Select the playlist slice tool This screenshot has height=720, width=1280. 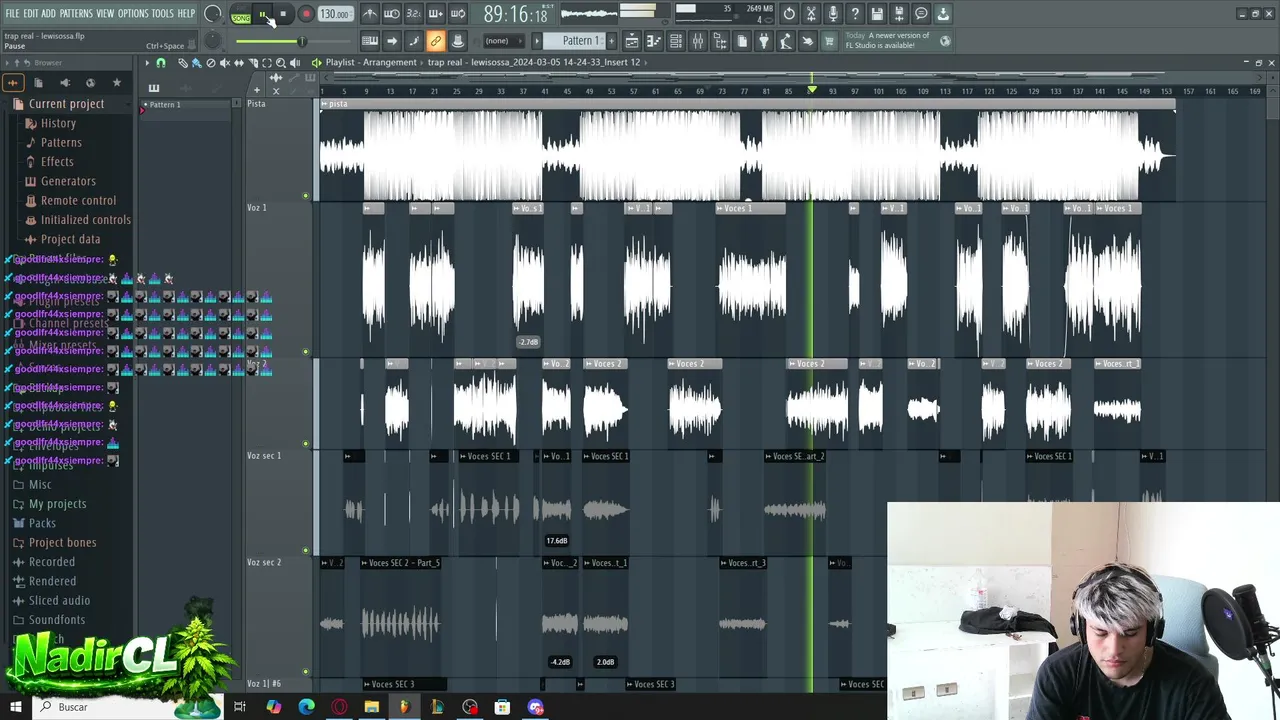point(253,63)
